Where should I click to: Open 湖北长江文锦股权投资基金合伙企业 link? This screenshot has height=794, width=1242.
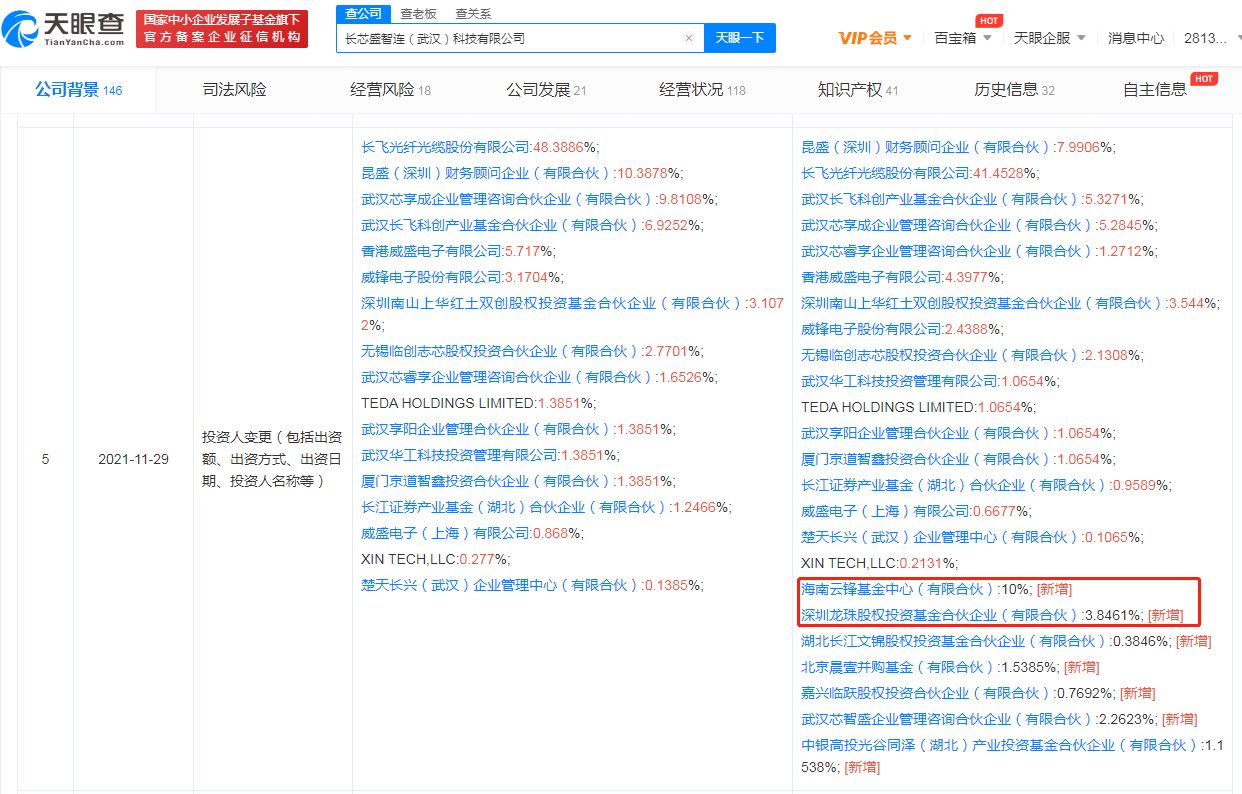click(x=954, y=641)
